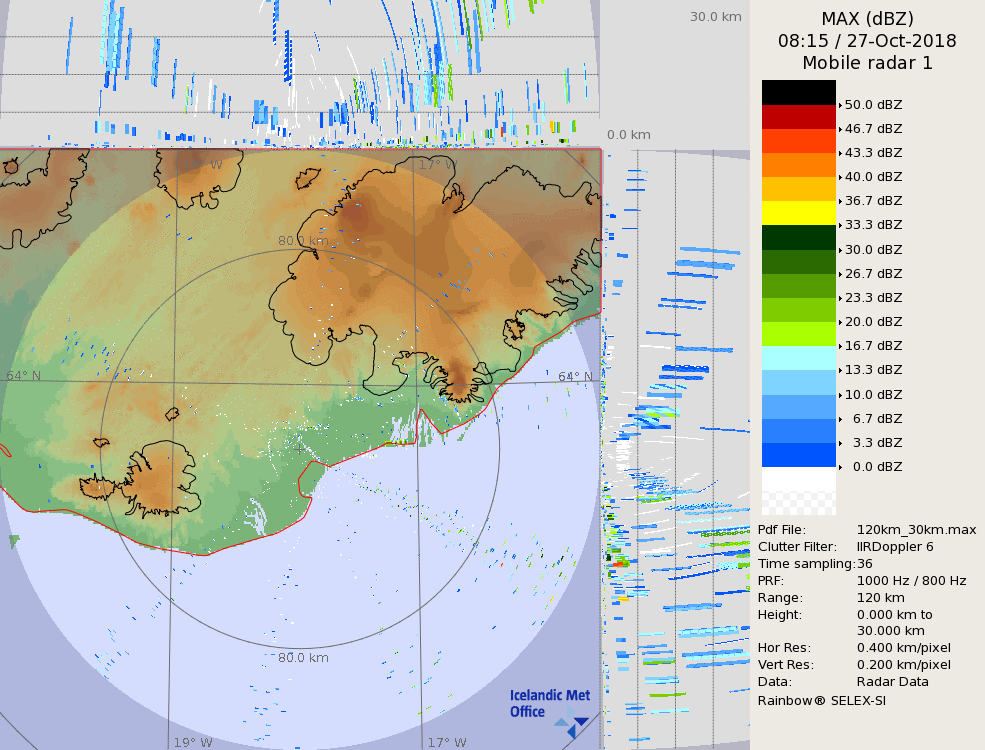This screenshot has width=985, height=750.
Task: Click the Mobile radar 1 label
Action: click(x=867, y=63)
